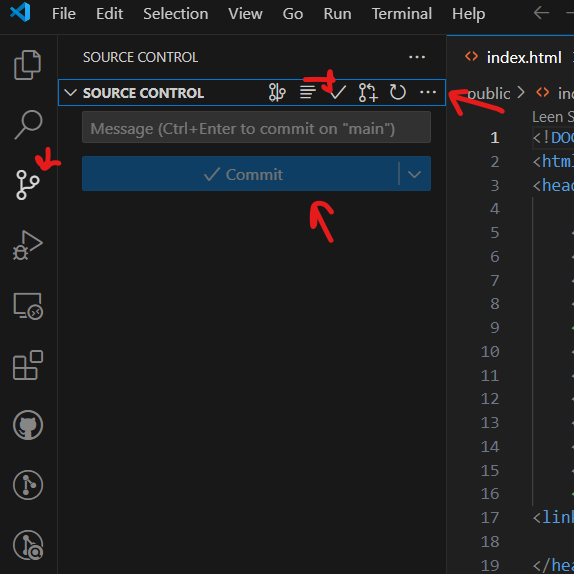Open the Run and Debug view
The width and height of the screenshot is (574, 574).
point(28,245)
